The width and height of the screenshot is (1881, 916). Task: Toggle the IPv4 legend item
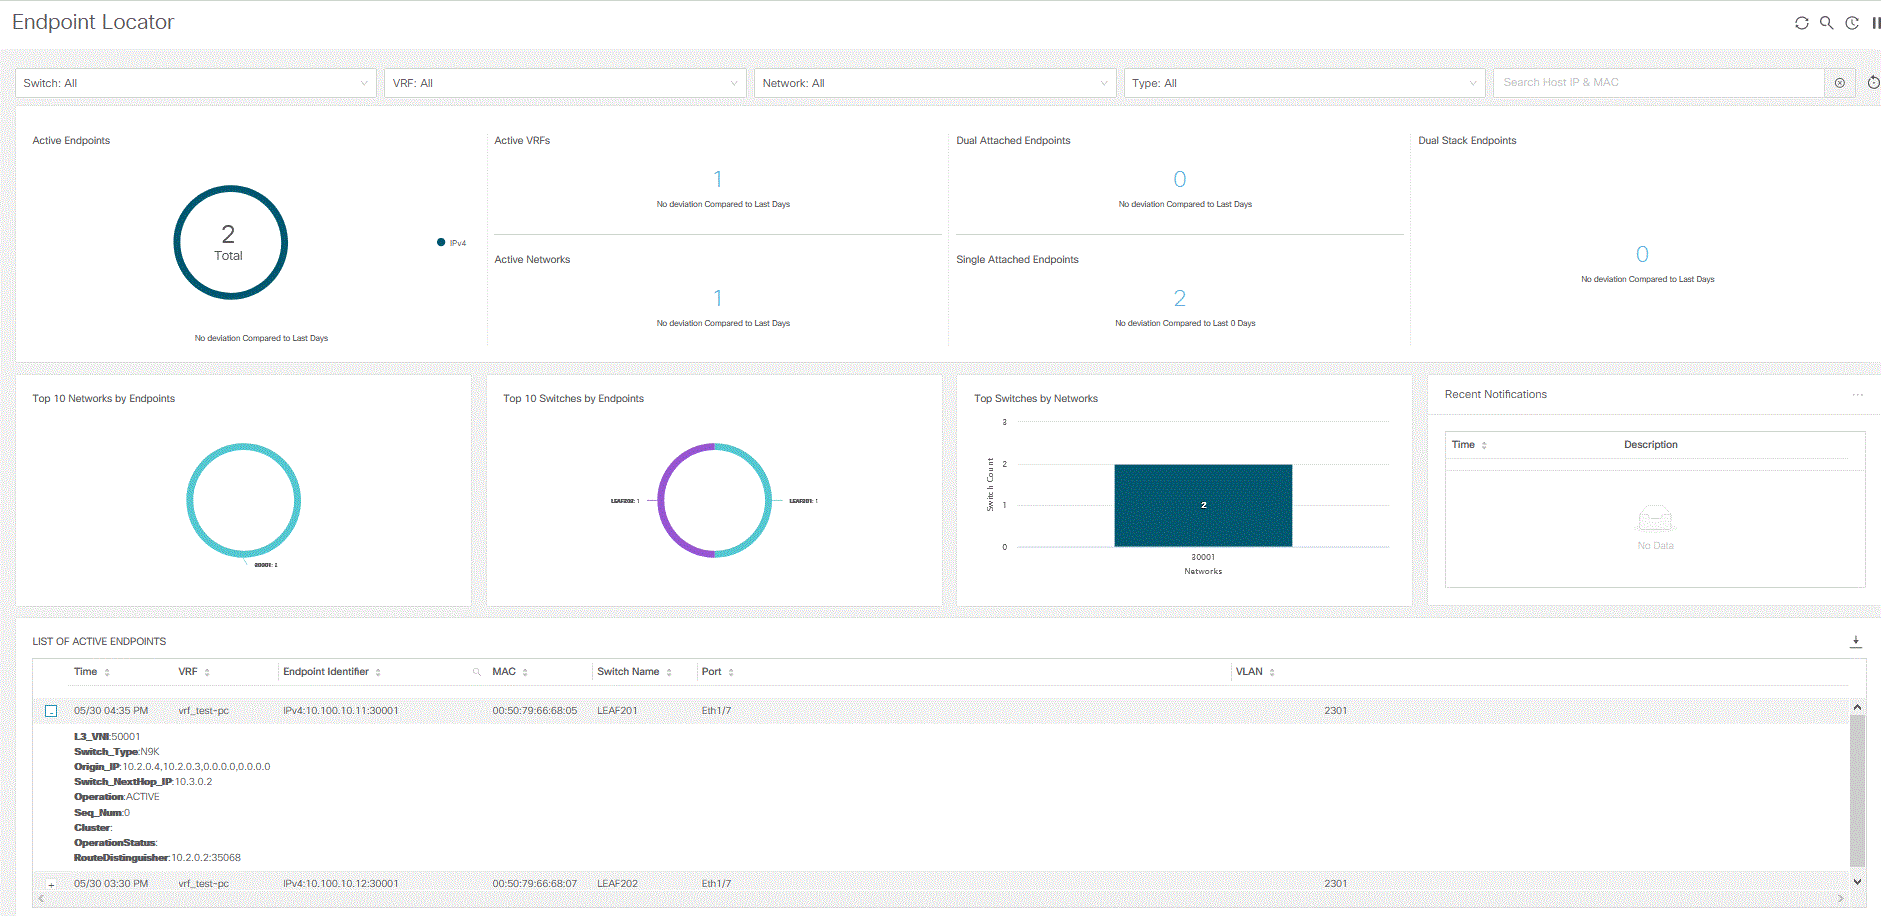point(451,243)
